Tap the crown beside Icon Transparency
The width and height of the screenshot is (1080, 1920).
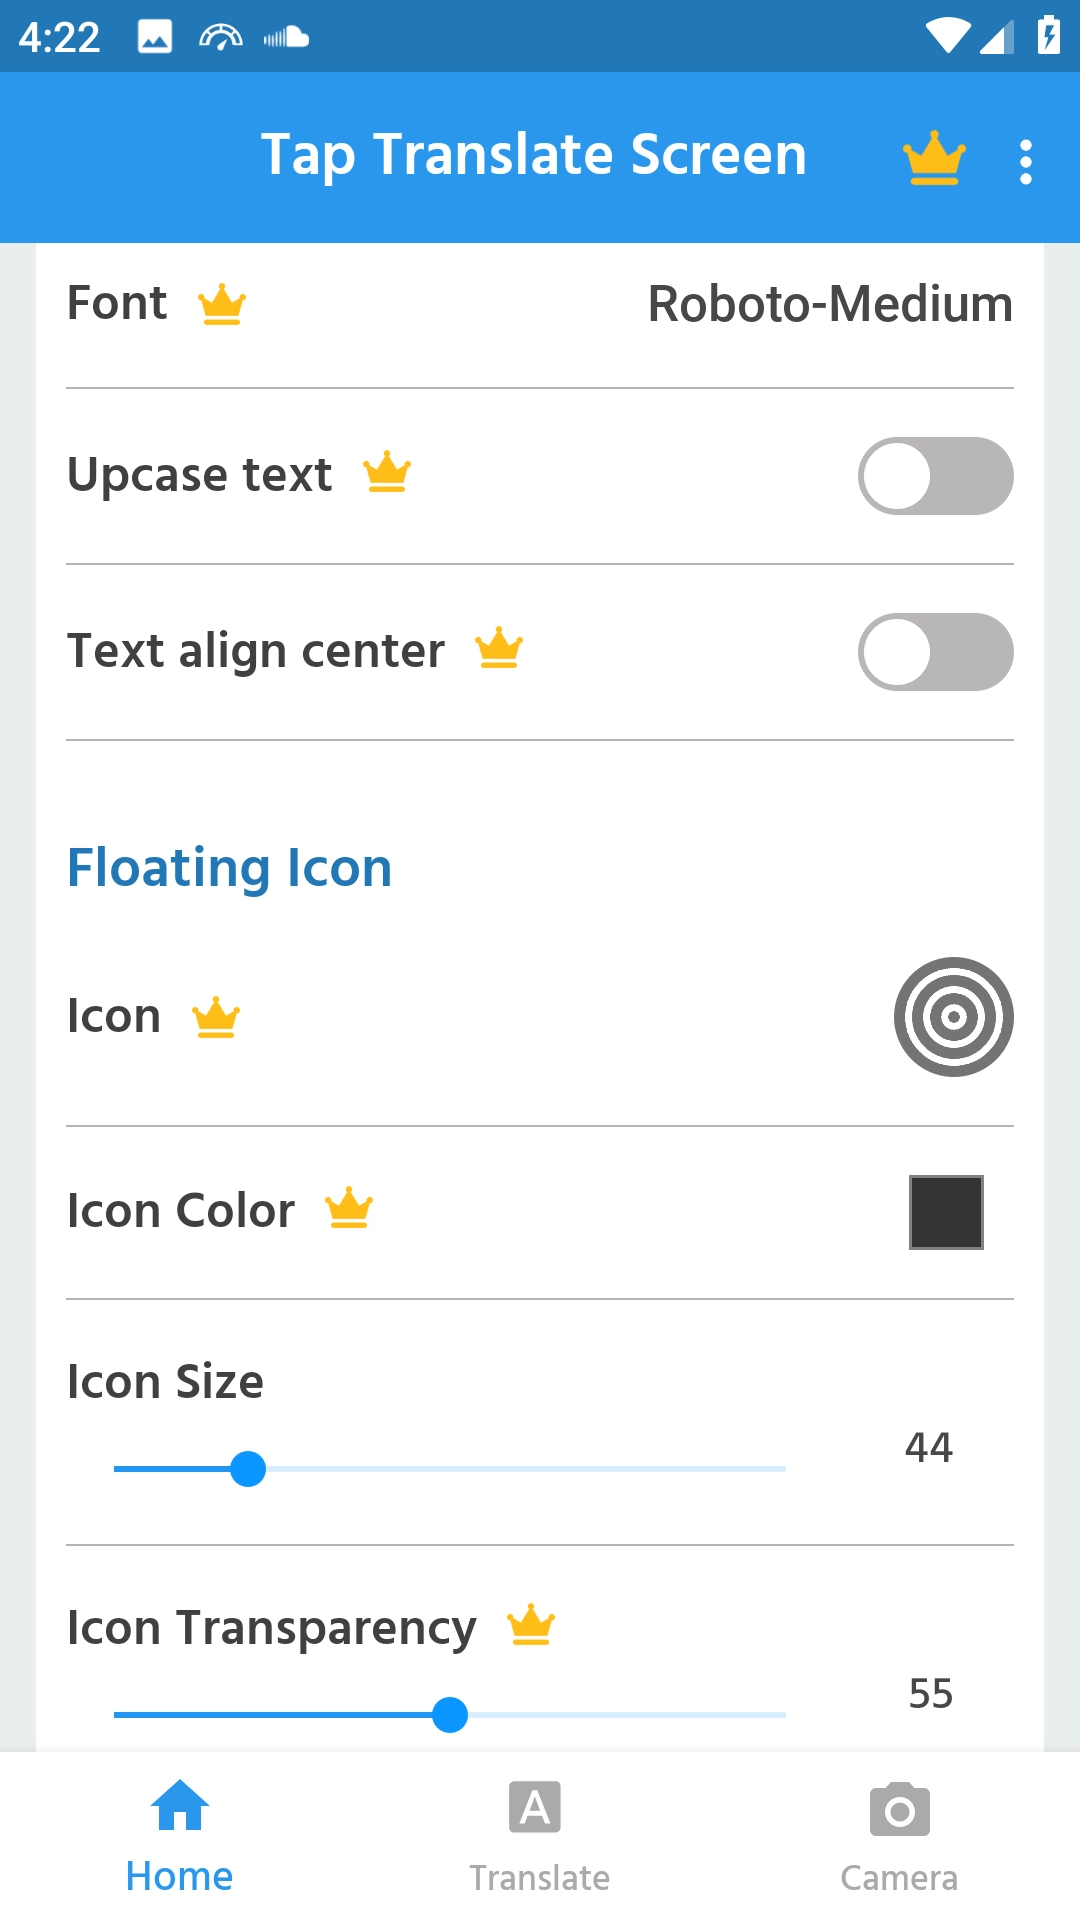coord(531,1625)
